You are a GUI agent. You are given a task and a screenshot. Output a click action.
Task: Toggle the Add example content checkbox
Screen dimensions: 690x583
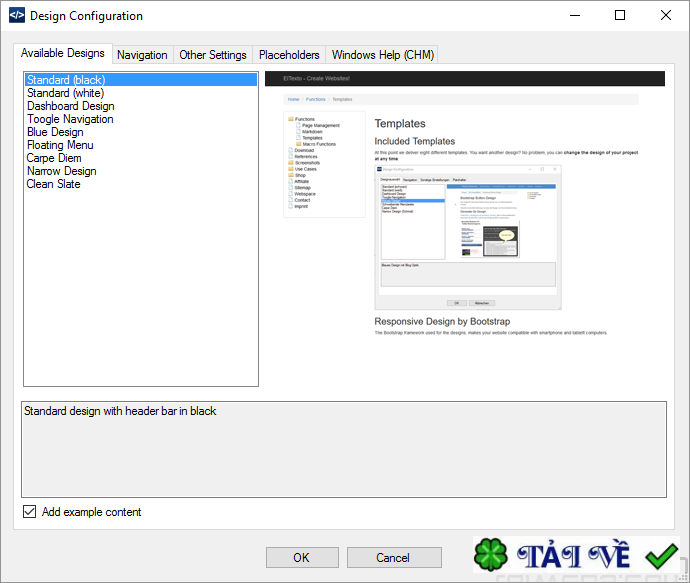pos(29,512)
